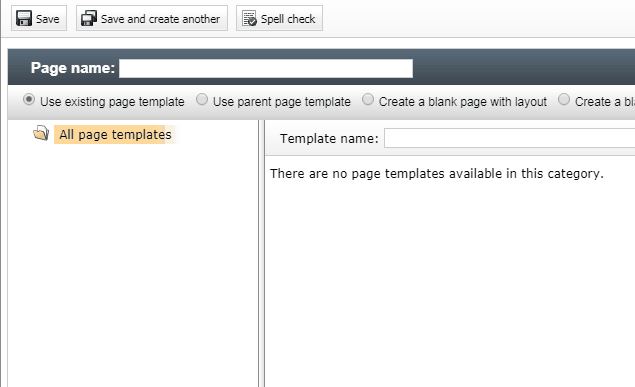Click the folder icon beside All page templates
Viewport: 635px width, 387px height.
coord(41,133)
